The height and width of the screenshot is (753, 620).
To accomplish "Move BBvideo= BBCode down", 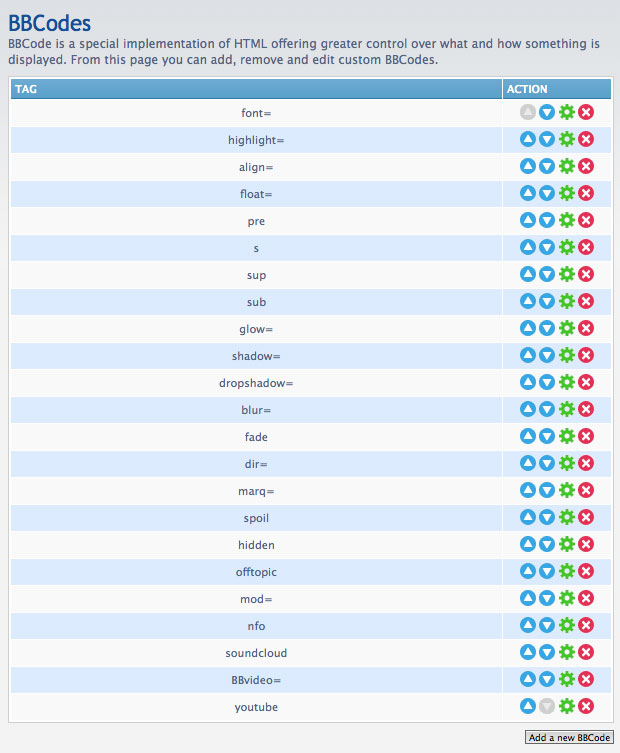I will 547,679.
